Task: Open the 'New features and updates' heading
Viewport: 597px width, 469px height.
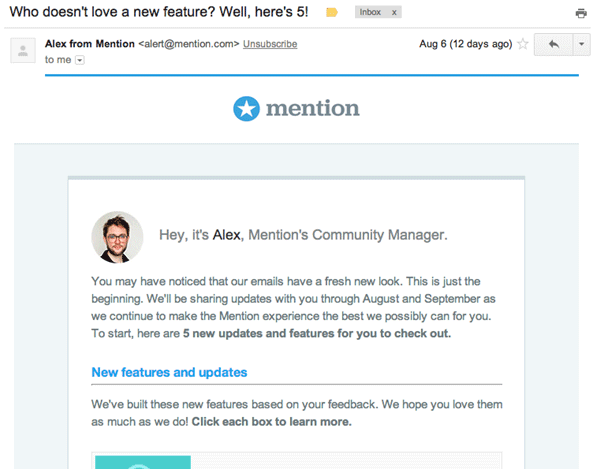Action: [x=169, y=372]
